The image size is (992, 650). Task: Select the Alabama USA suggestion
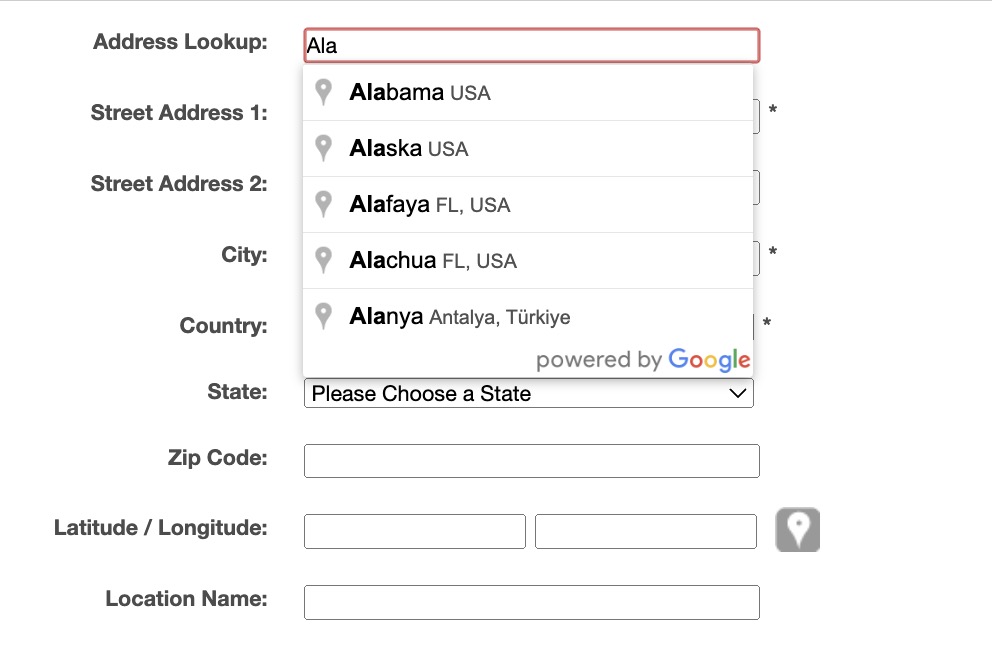[420, 93]
